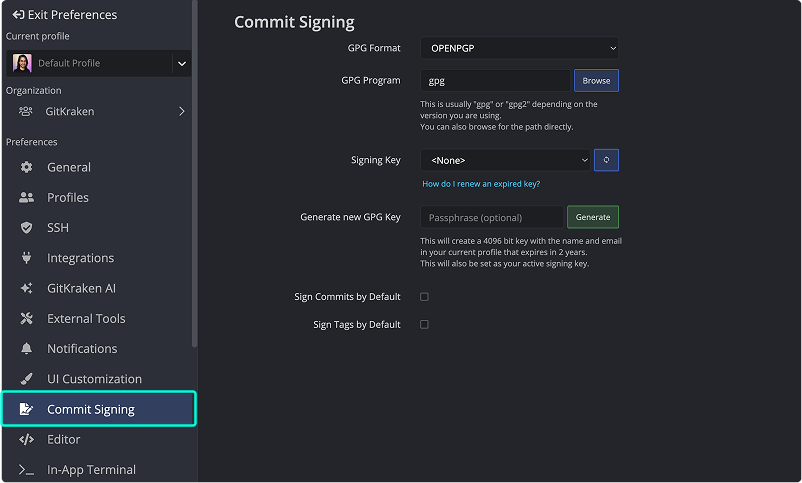Click the Browse button for GPG Program
Viewport: 802px width, 483px height.
[596, 80]
